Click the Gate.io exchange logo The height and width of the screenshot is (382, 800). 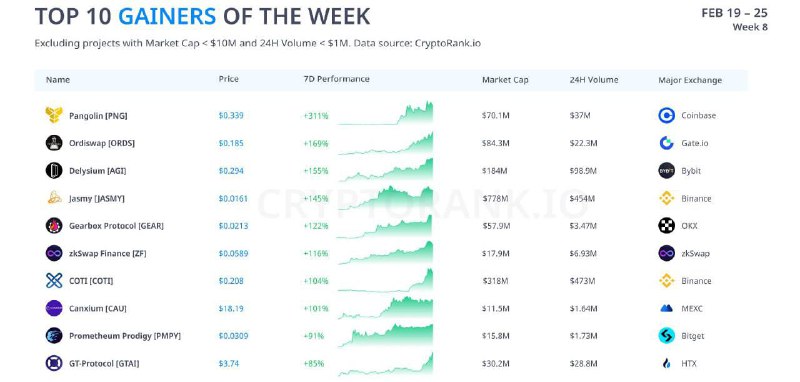click(666, 143)
